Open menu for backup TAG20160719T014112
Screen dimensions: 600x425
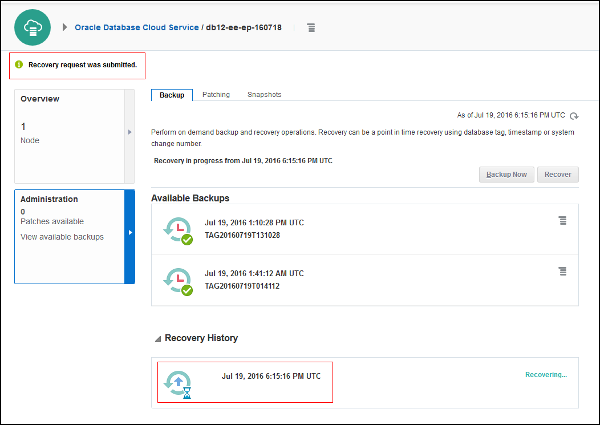pyautogui.click(x=562, y=271)
